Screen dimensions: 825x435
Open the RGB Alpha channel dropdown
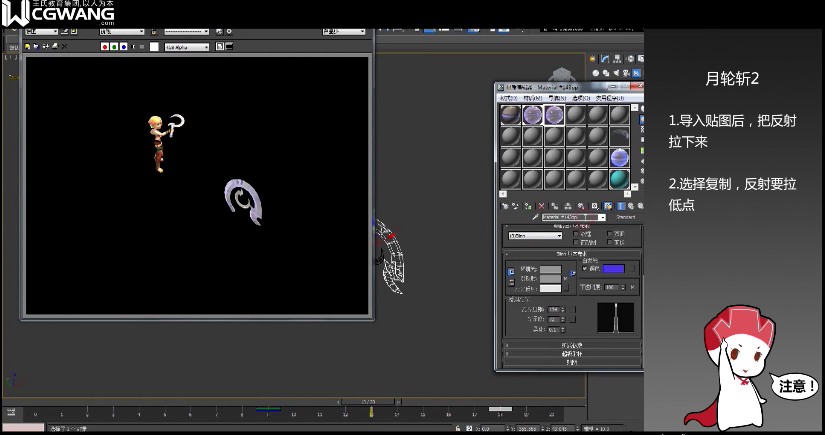tap(187, 47)
